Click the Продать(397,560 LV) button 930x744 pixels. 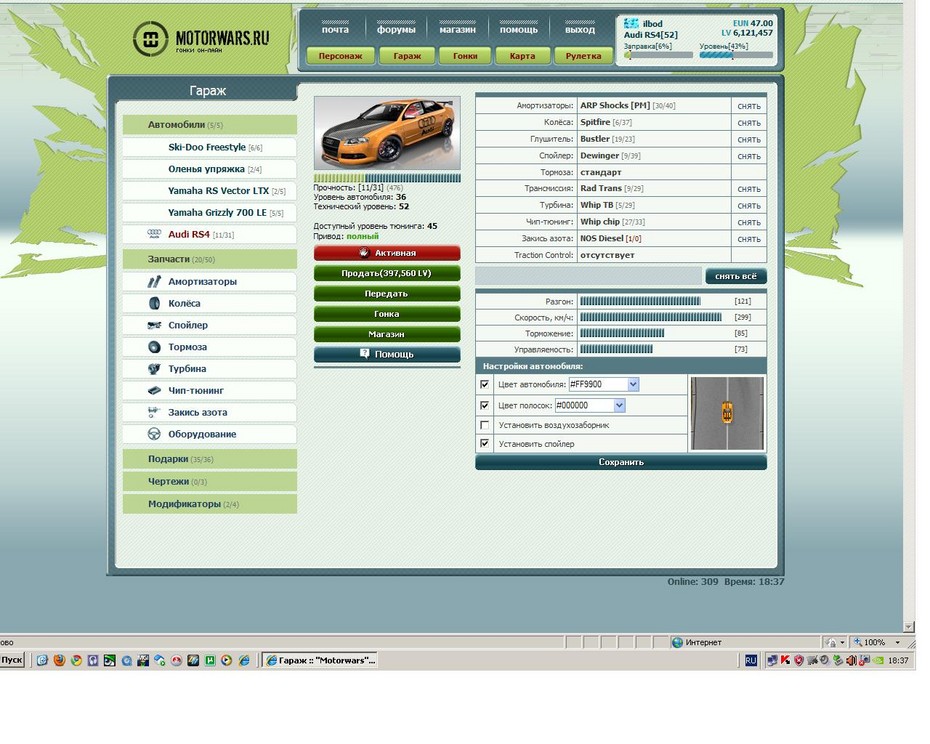[387, 273]
